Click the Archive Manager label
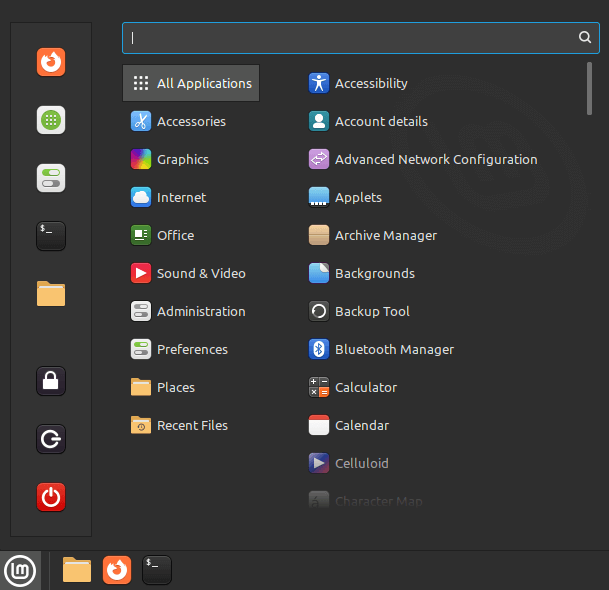 point(386,235)
